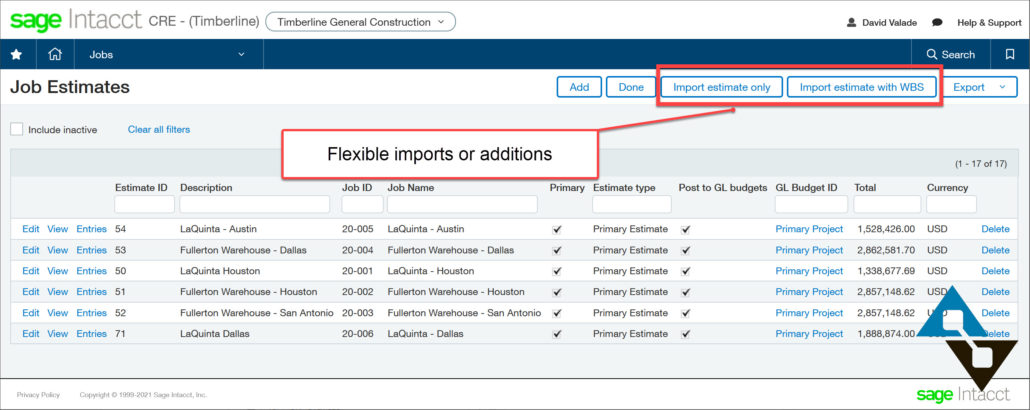Sort by the Total column header
This screenshot has width=1030, height=410.
tap(864, 188)
